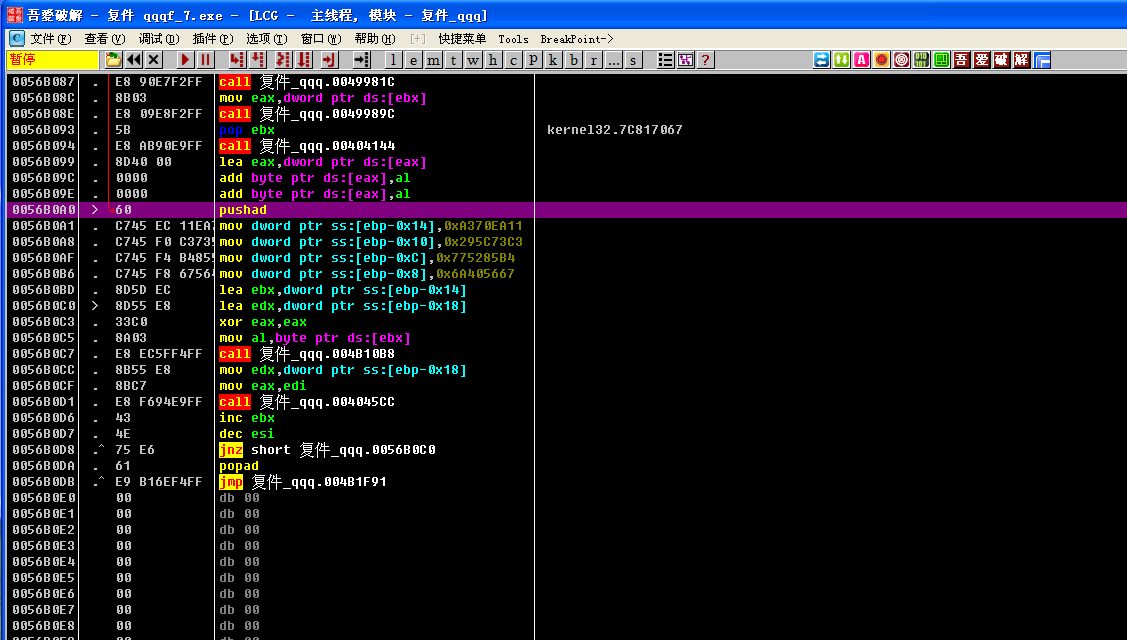The image size is (1127, 640).
Task: Show Call stack with the 'k' button
Action: [x=553, y=60]
